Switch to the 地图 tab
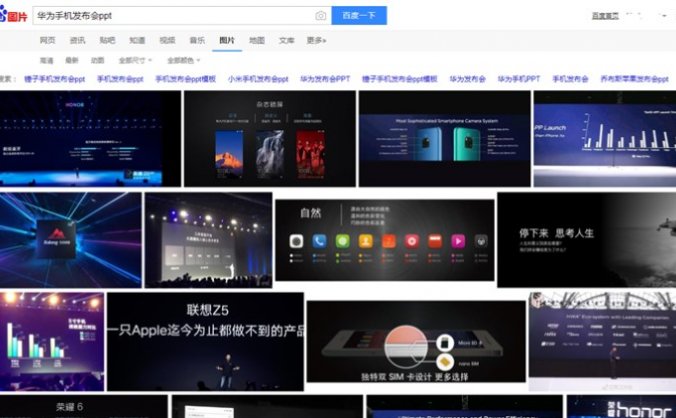 [x=257, y=40]
